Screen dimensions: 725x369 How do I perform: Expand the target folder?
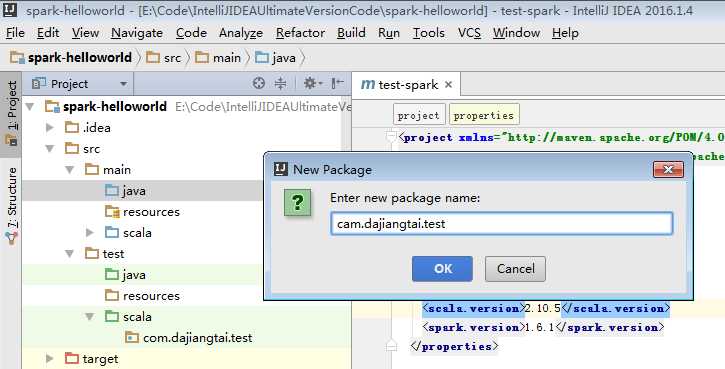[x=50, y=359]
